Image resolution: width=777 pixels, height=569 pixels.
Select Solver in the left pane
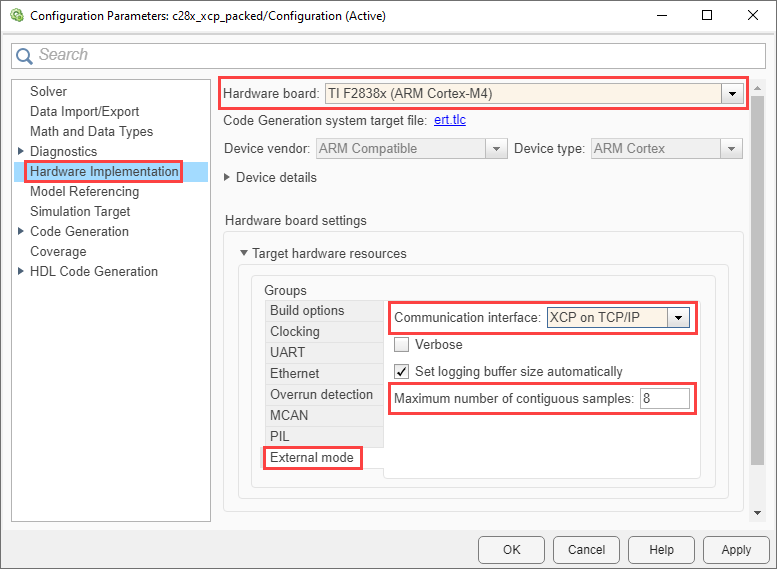[x=48, y=91]
